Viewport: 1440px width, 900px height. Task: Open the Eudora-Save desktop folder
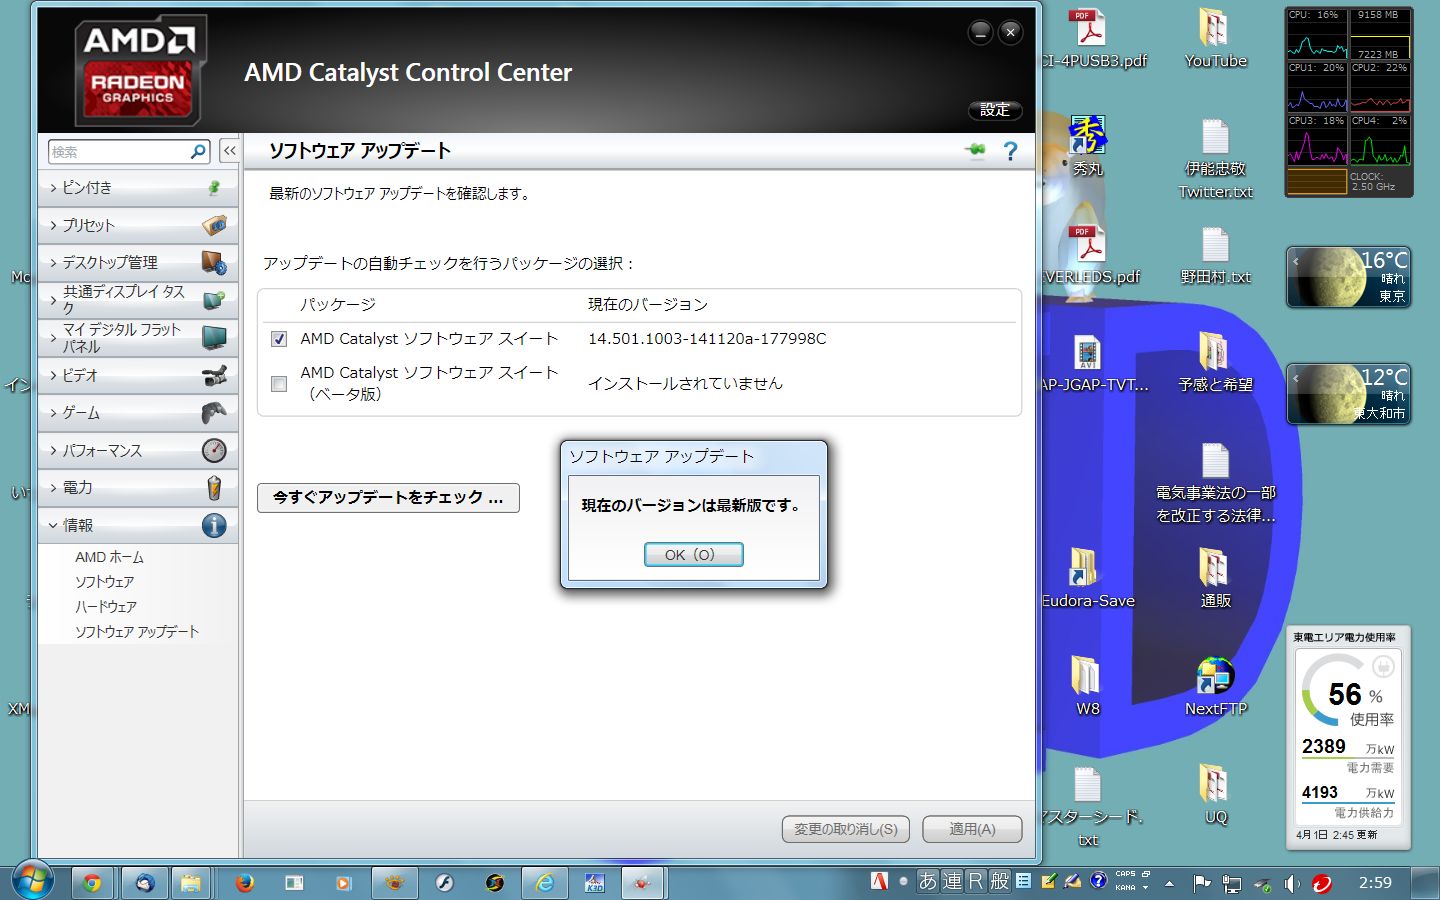(x=1086, y=578)
